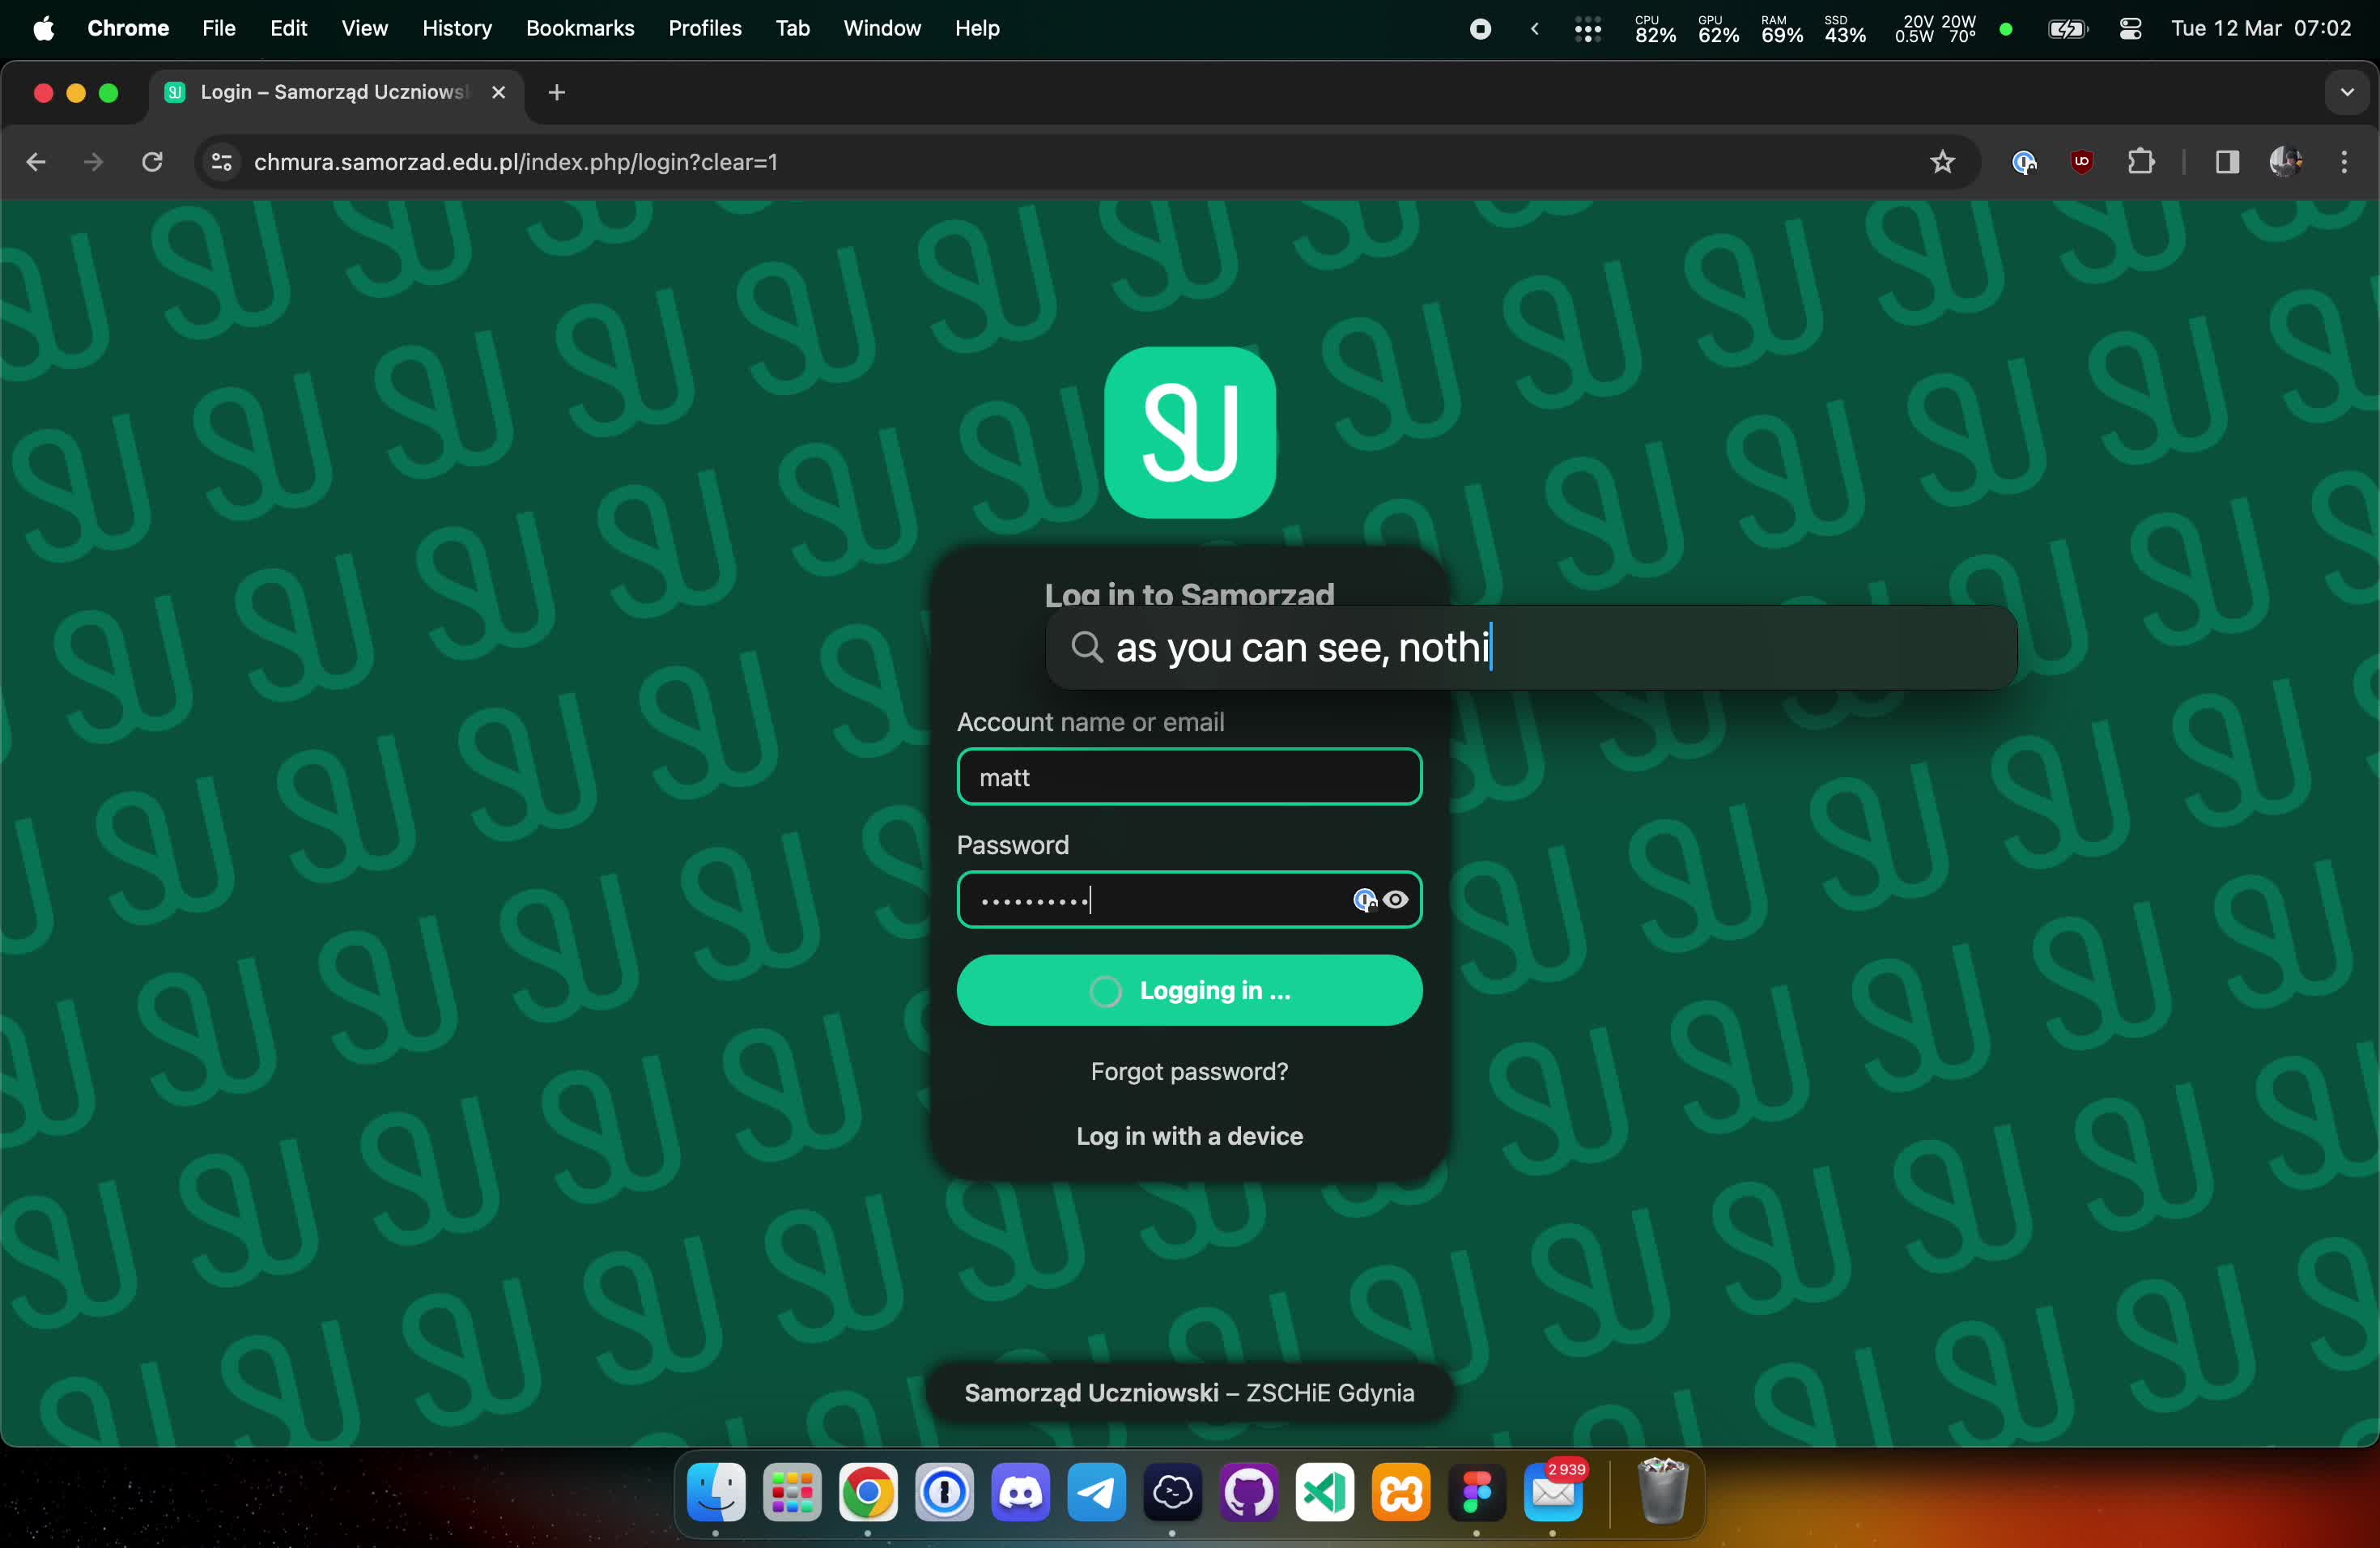Bookmark this page with star icon

click(1942, 162)
